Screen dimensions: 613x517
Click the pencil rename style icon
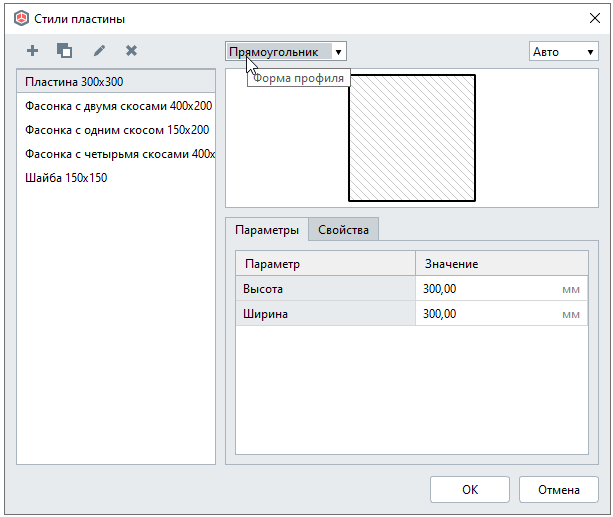pos(99,50)
